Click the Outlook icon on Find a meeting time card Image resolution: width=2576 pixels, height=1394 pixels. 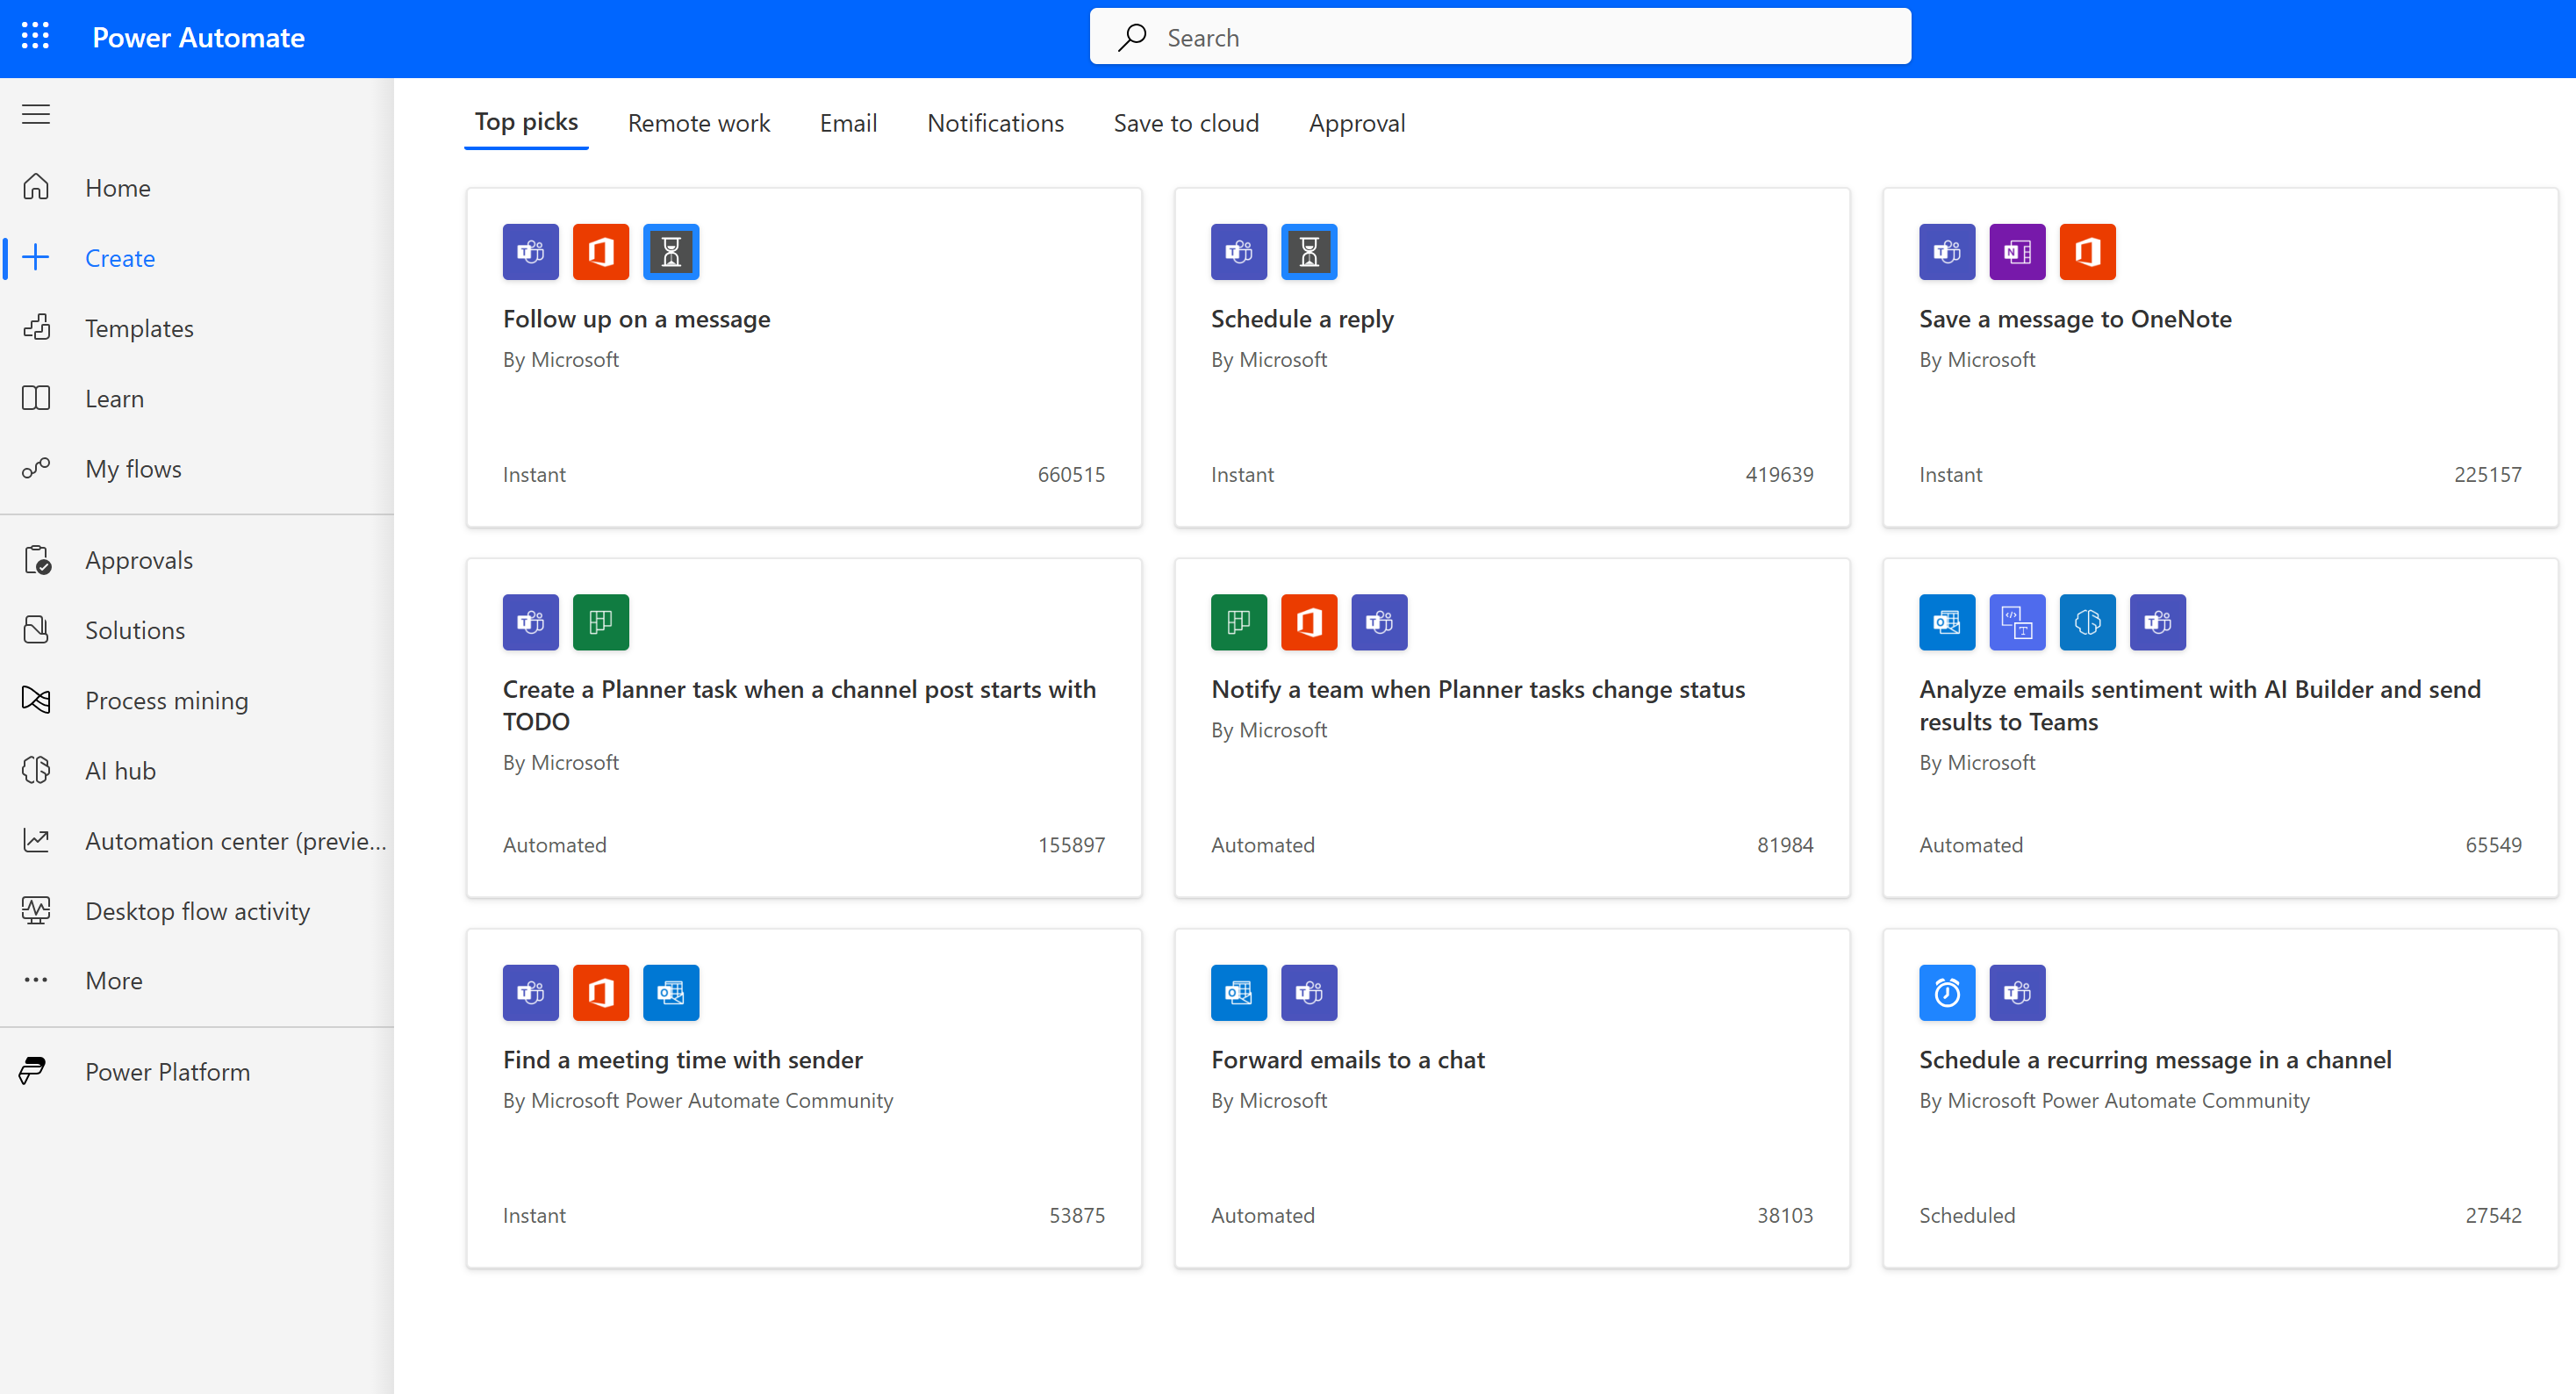[x=670, y=992]
